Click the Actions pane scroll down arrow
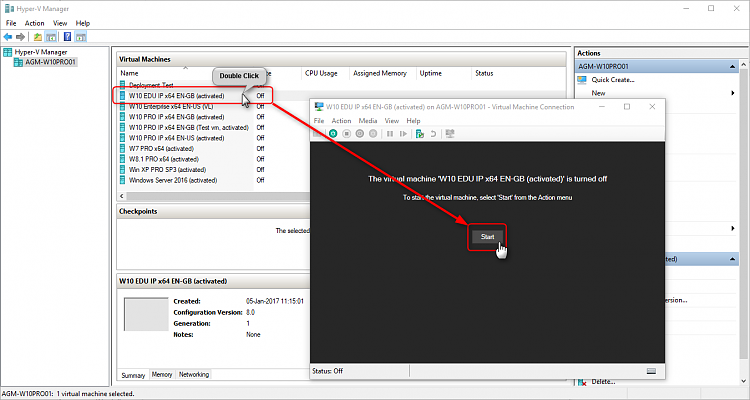 [745, 381]
